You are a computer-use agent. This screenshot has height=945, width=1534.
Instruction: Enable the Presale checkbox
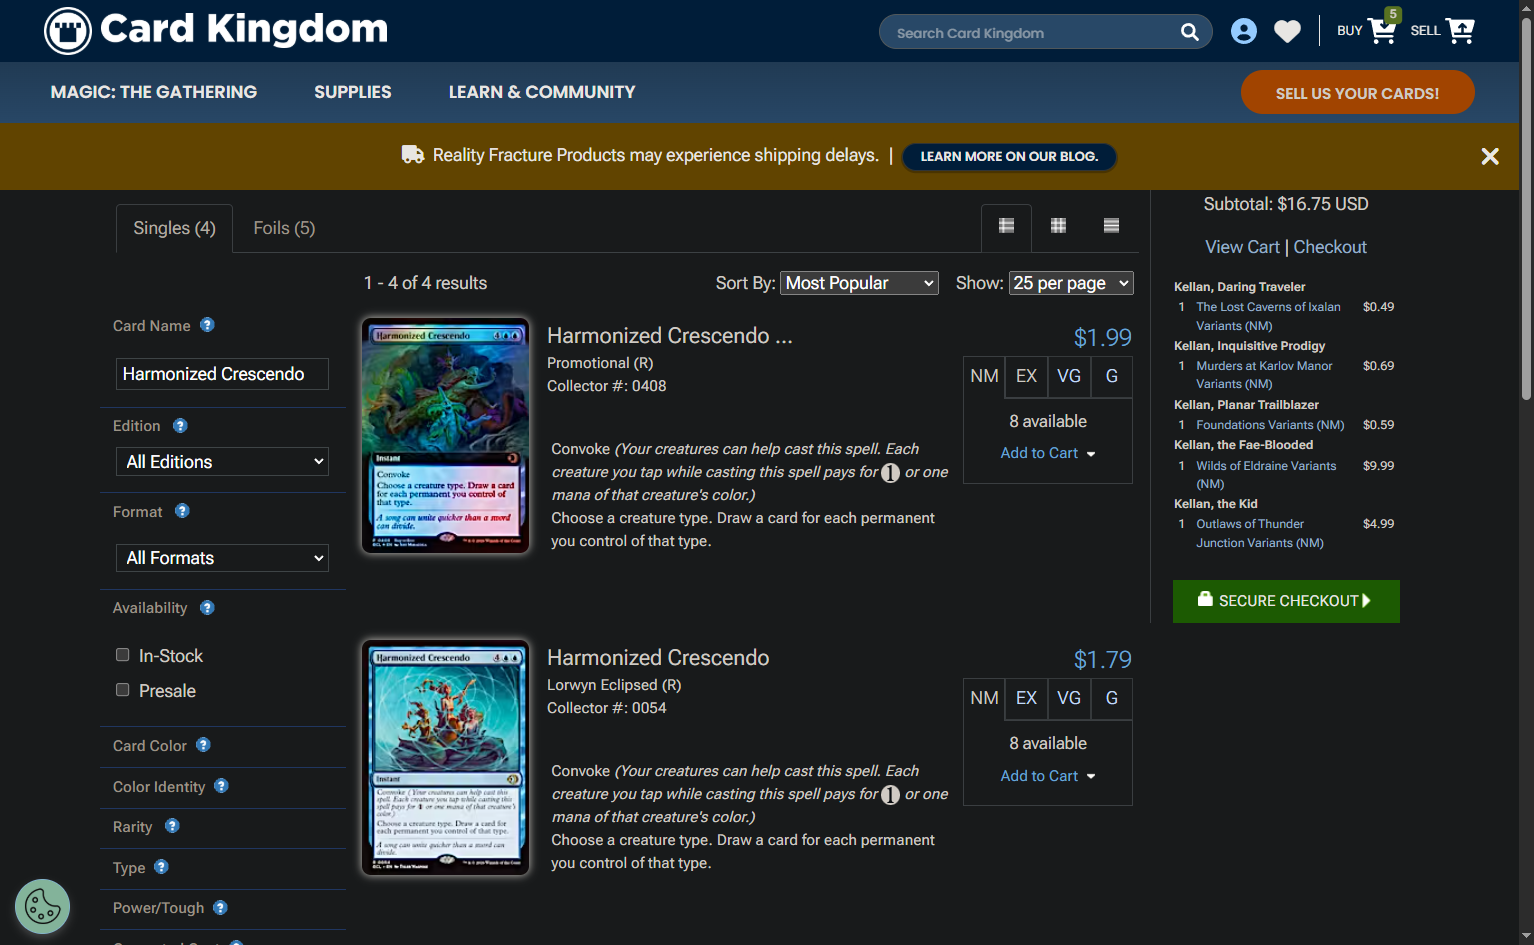[x=123, y=690]
